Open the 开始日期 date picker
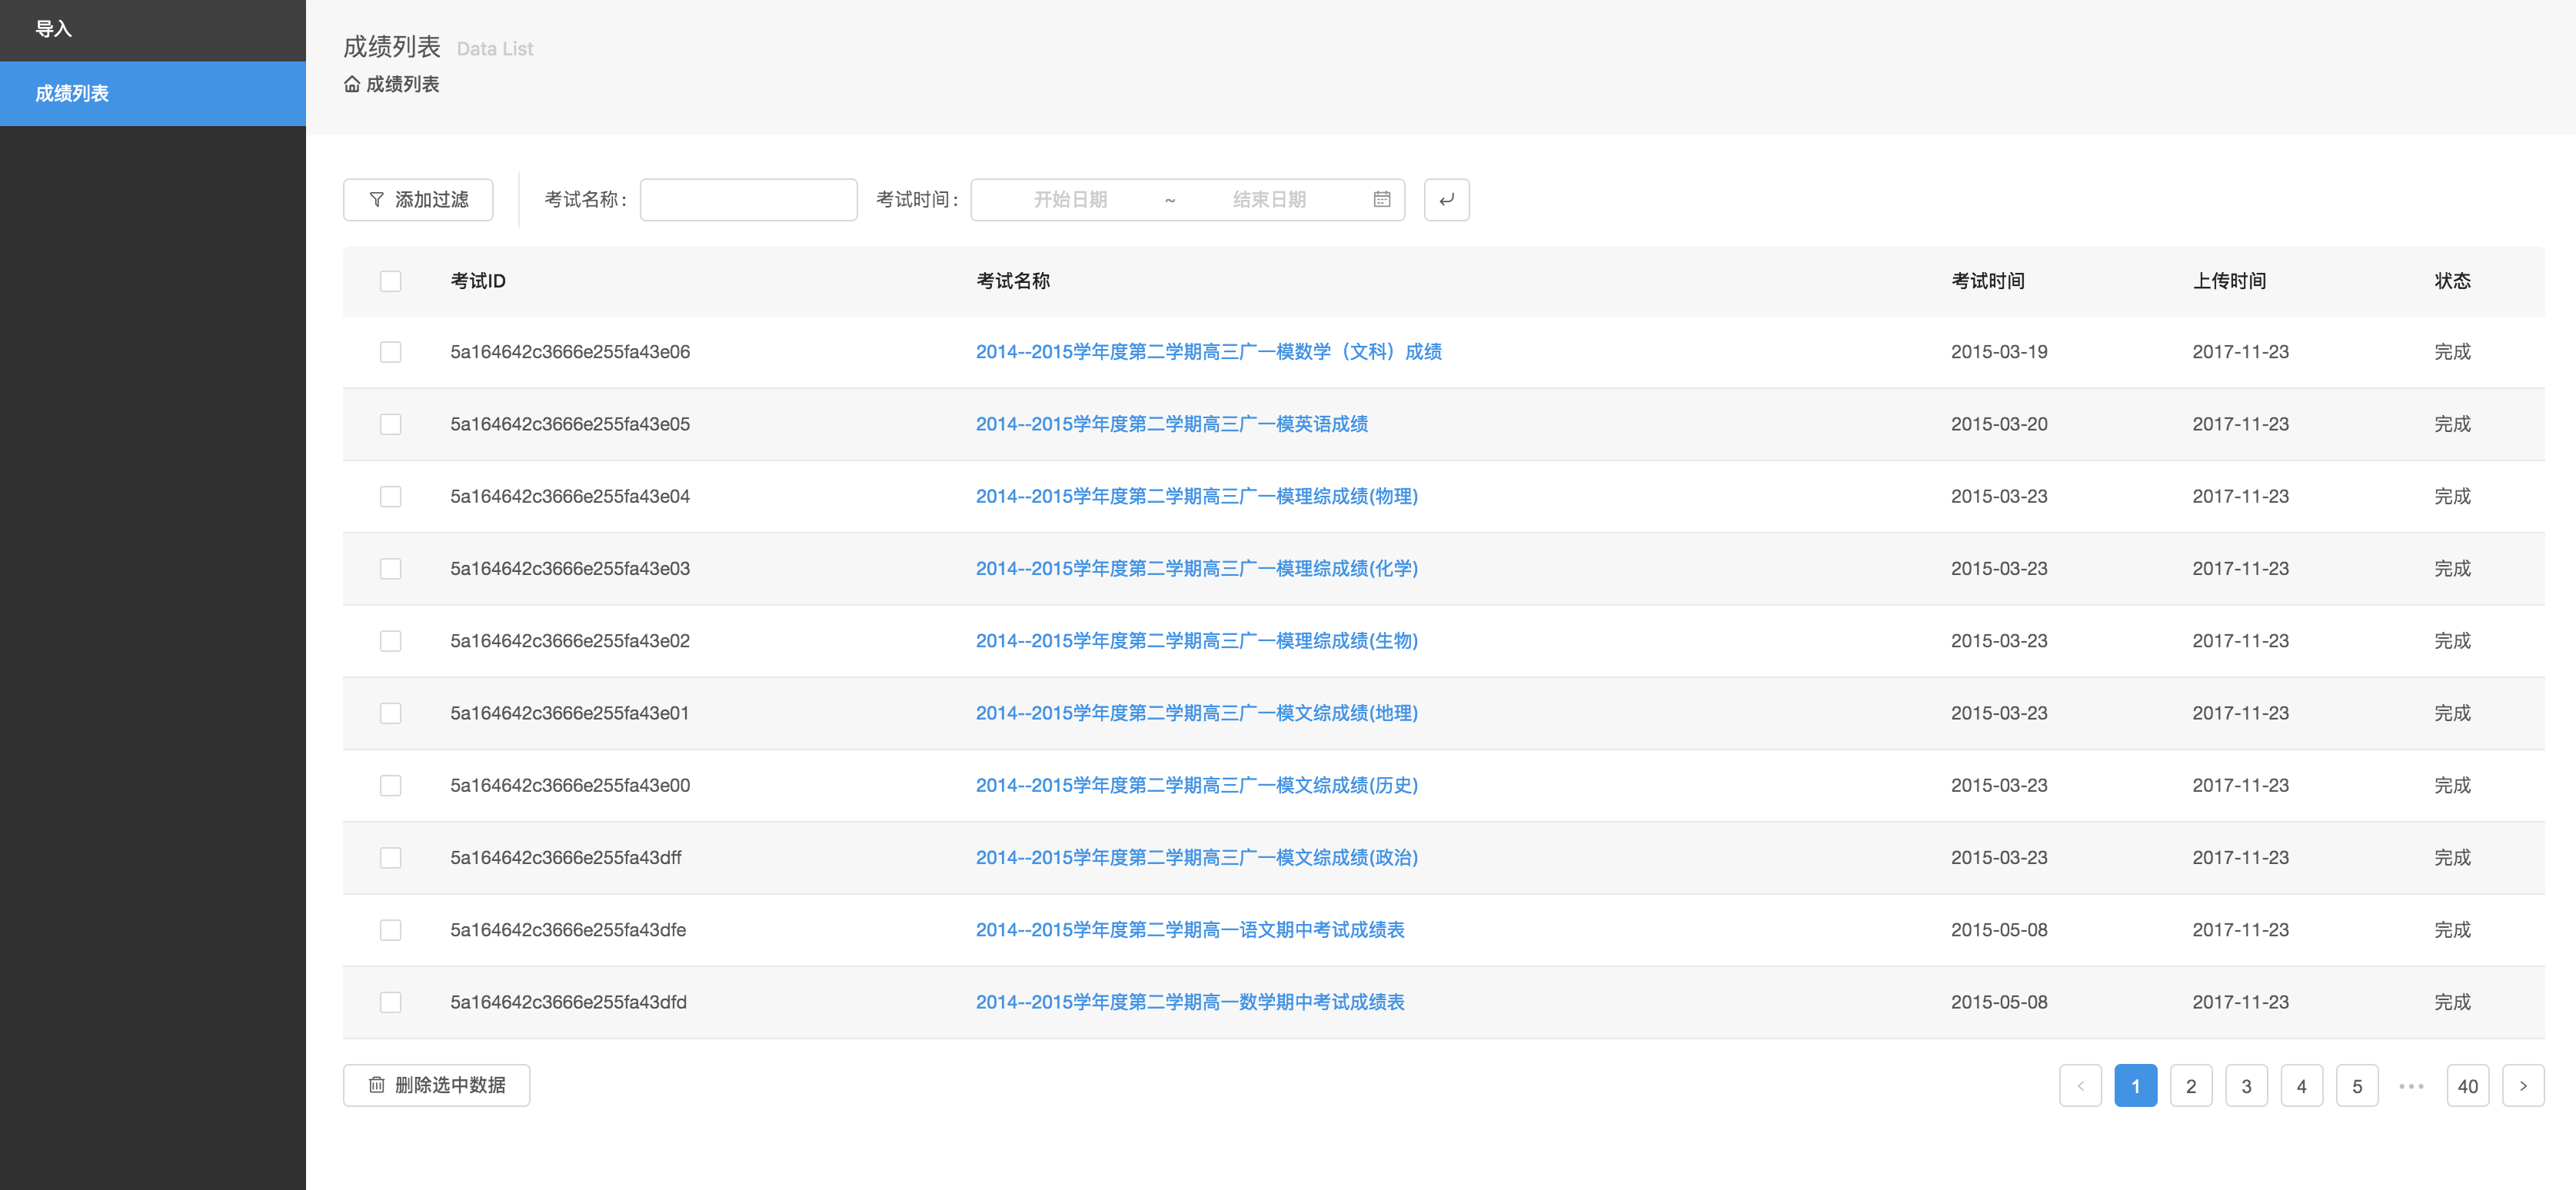 [x=1070, y=199]
